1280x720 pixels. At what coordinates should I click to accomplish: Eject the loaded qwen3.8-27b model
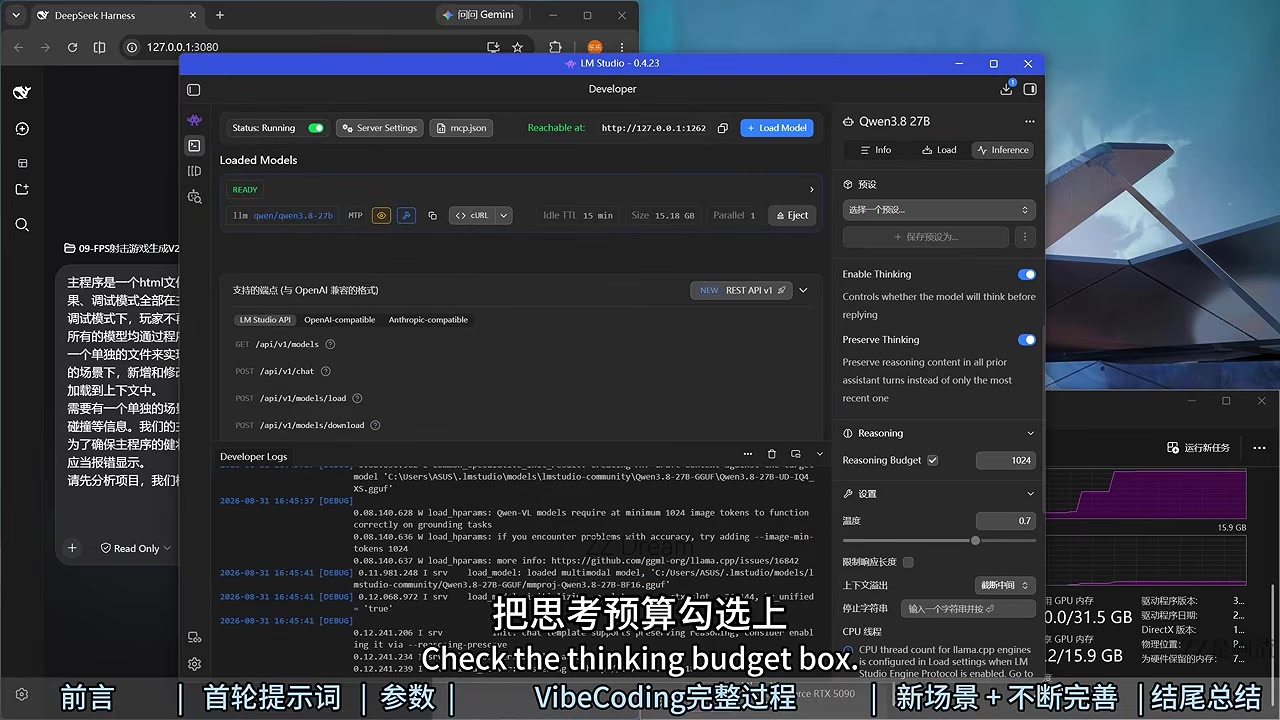tap(792, 215)
